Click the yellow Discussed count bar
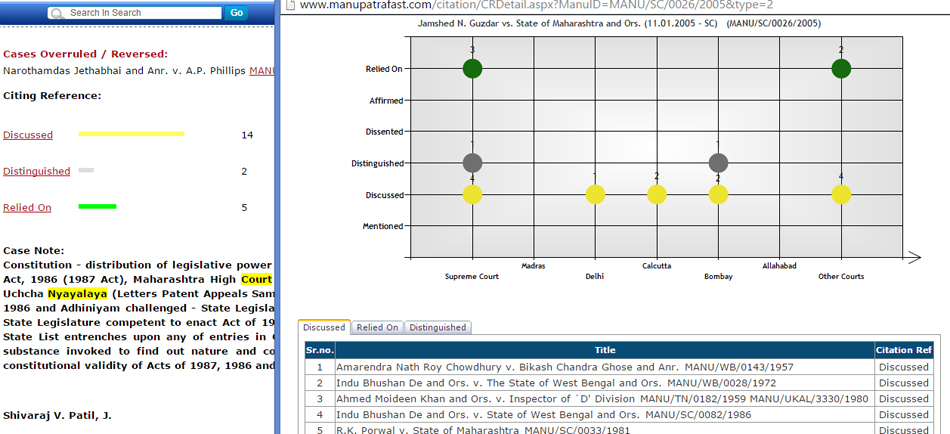Viewport: 950px width, 434px height. [x=131, y=134]
